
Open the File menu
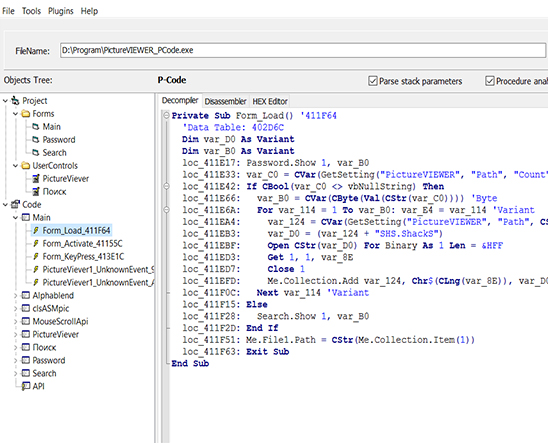8,11
